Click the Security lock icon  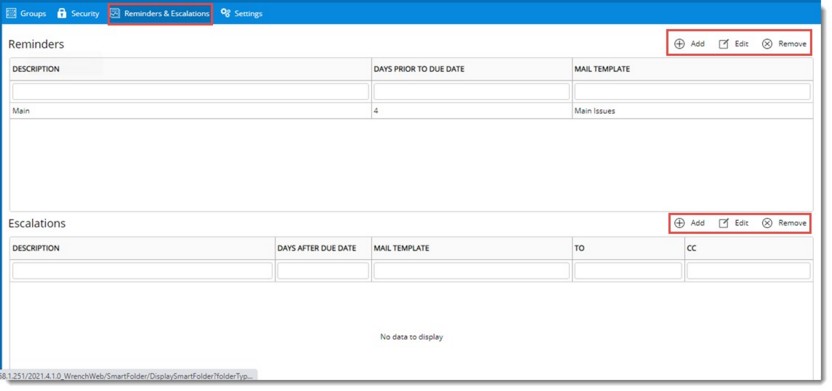[x=62, y=14]
